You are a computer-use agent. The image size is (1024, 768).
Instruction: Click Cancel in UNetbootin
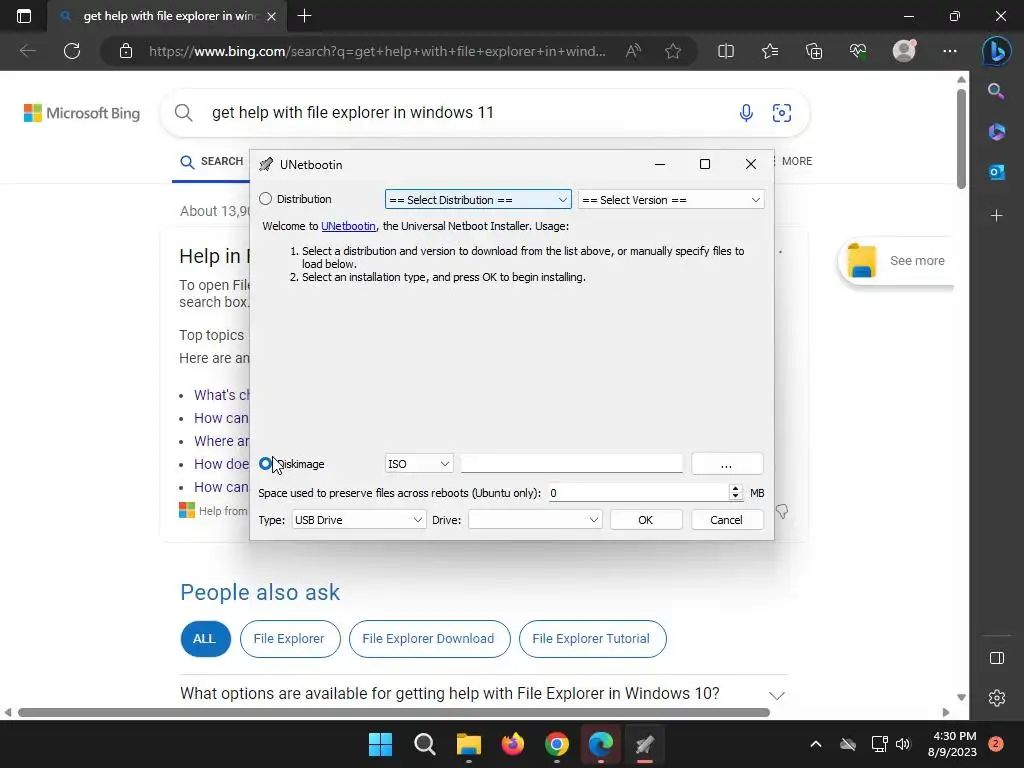[x=727, y=520]
